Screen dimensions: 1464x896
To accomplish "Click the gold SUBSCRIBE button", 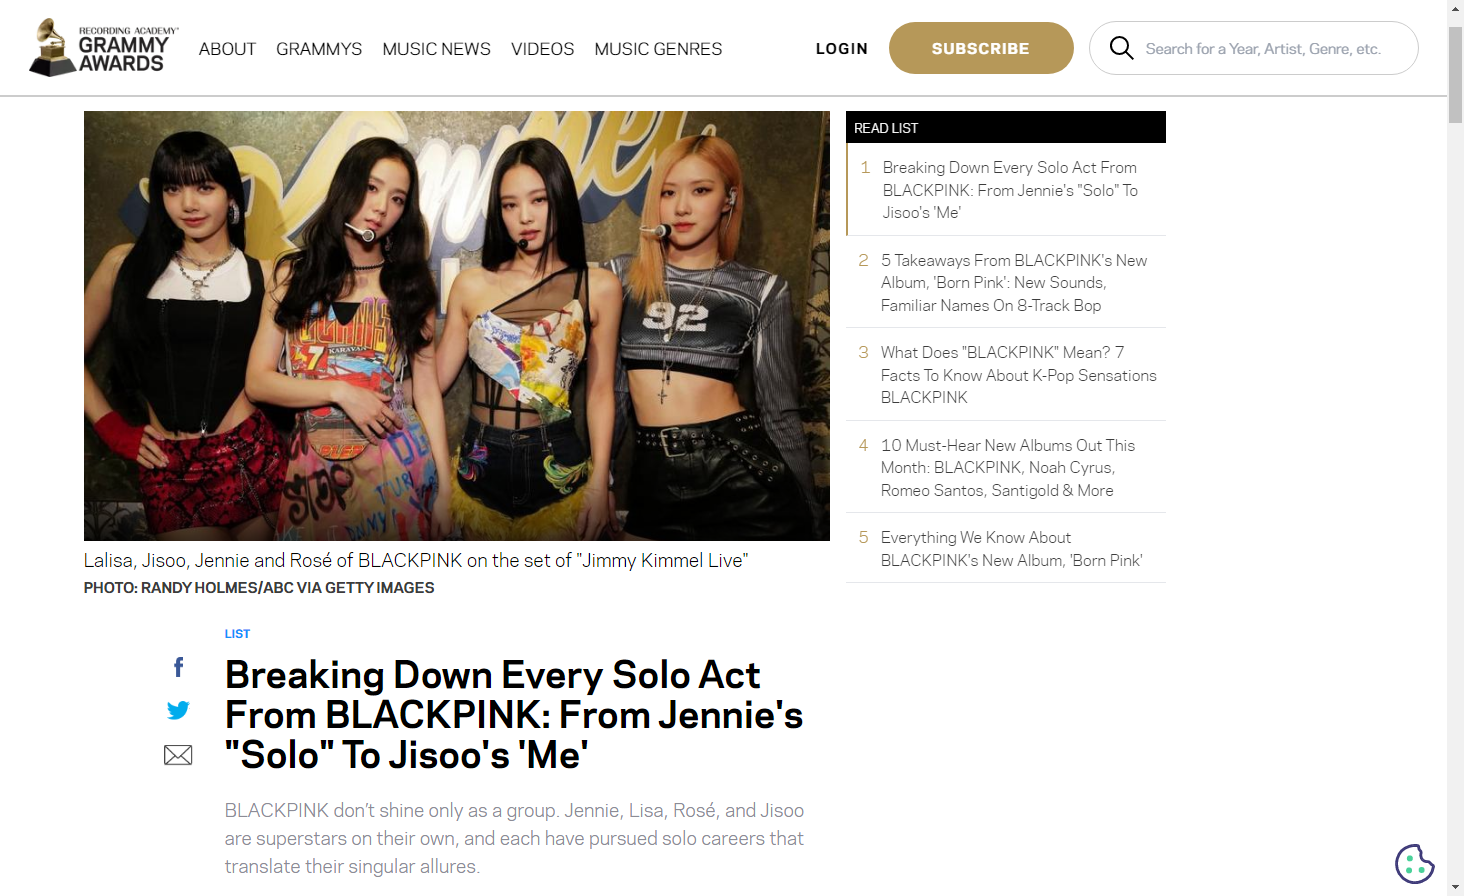I will (981, 48).
